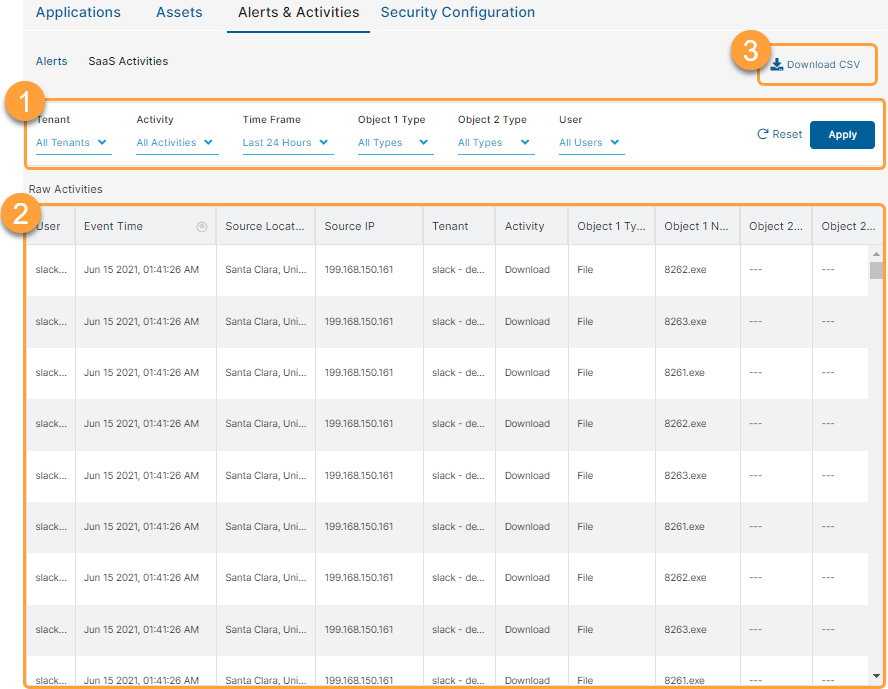Expand the User filter showing All Users
Screen dimensions: 888x689
click(589, 142)
